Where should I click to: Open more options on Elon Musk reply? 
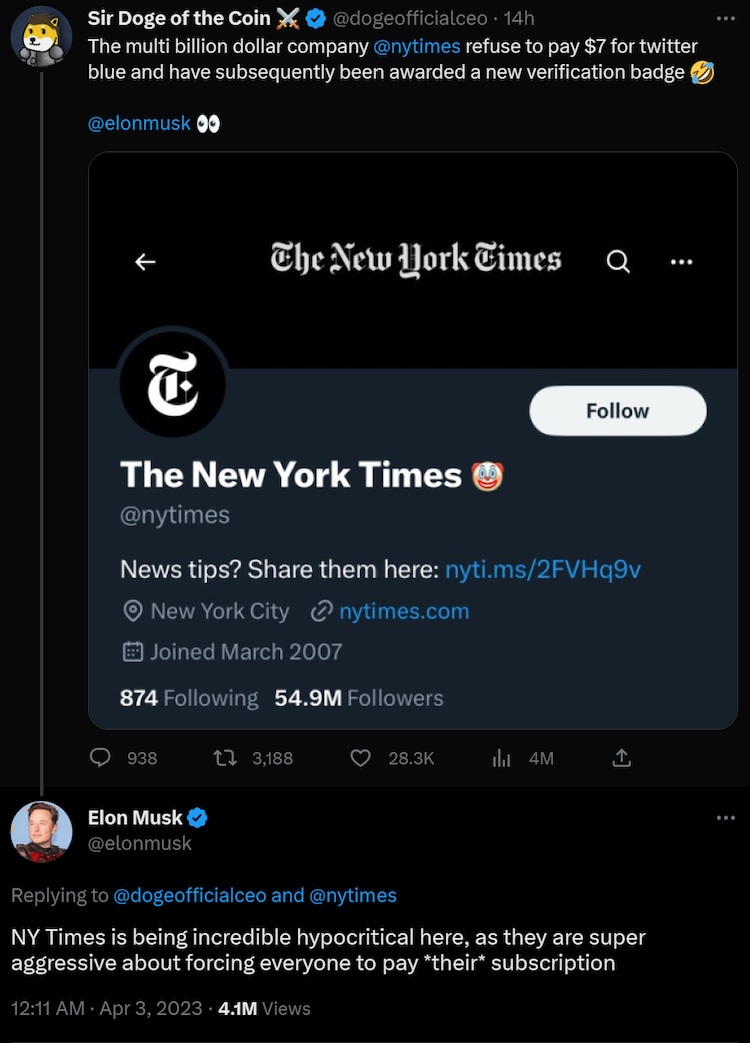(725, 818)
